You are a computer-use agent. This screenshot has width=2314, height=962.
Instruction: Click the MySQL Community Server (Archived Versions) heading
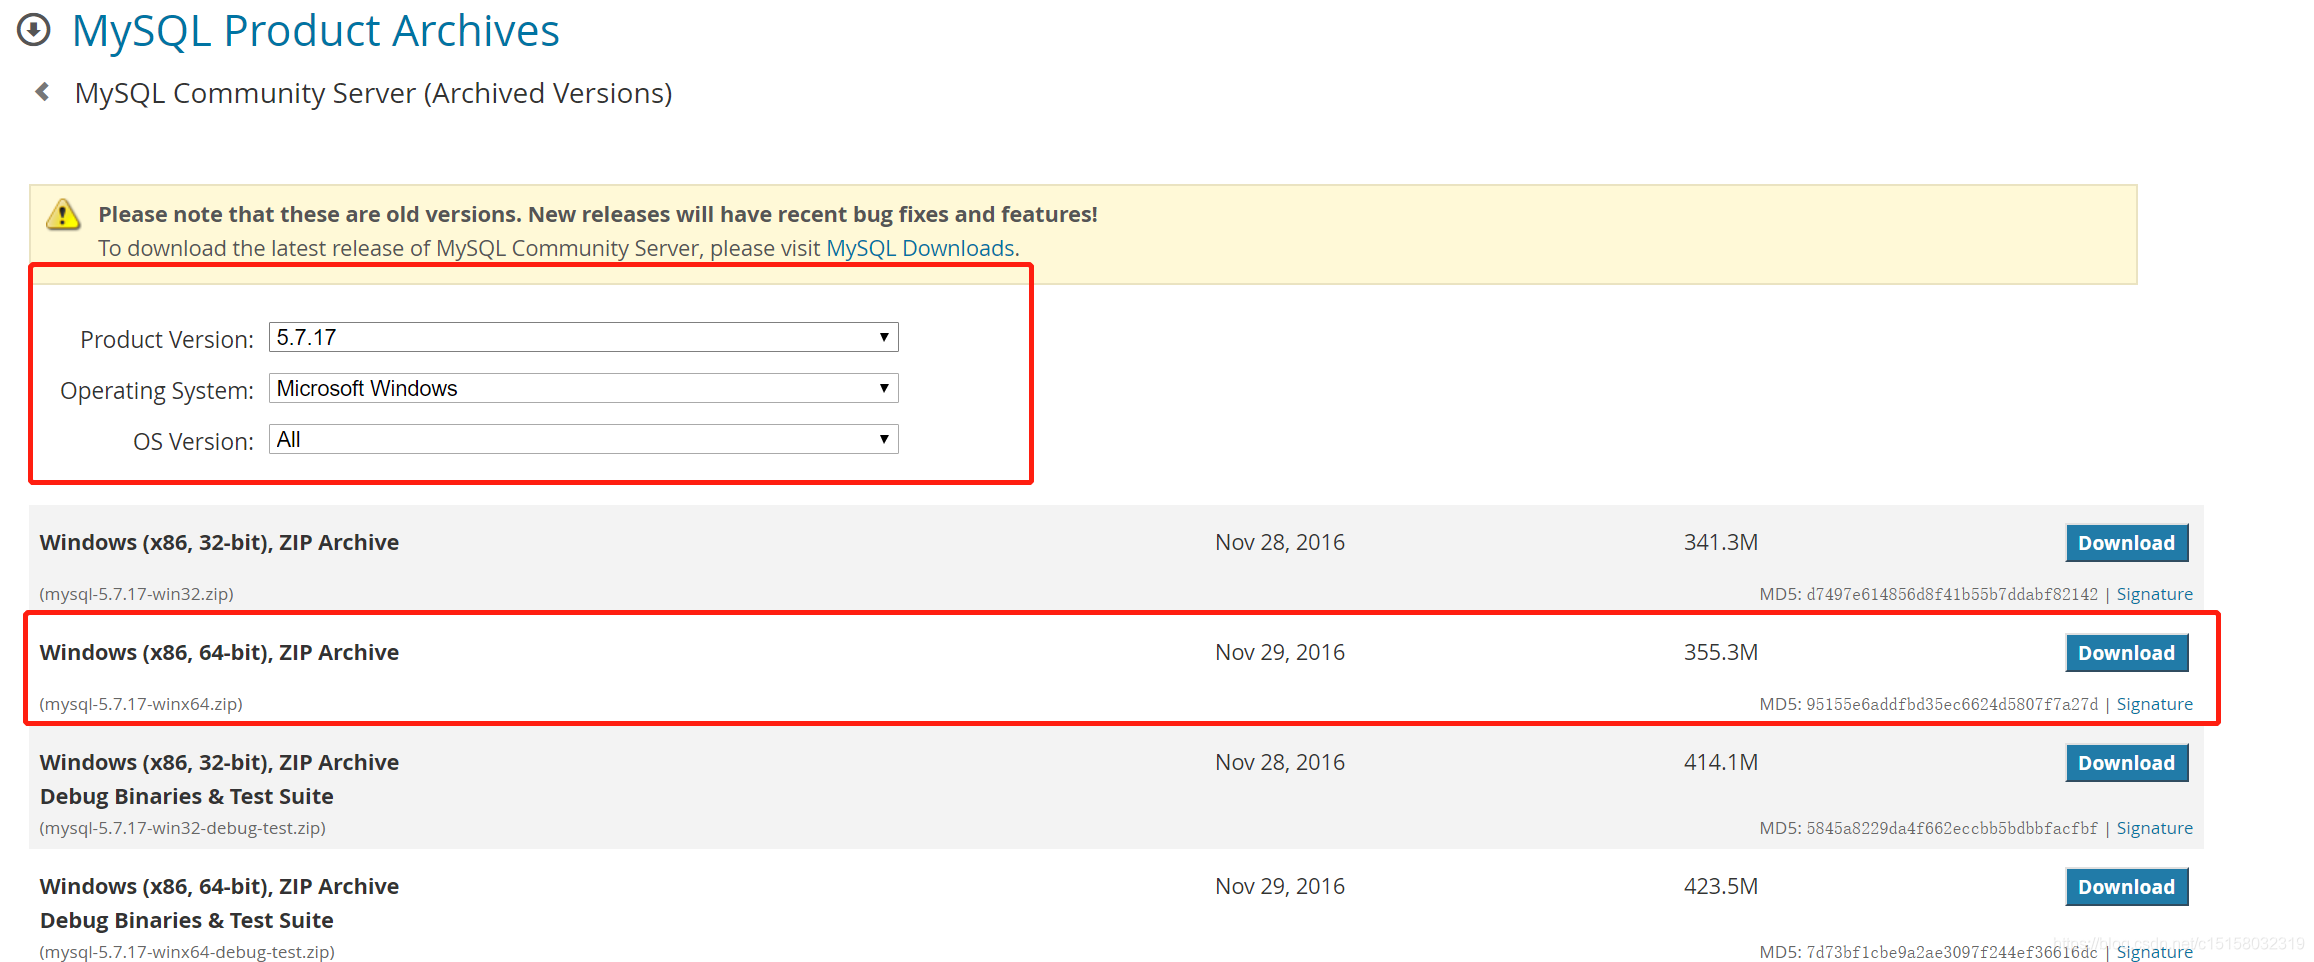[x=373, y=93]
